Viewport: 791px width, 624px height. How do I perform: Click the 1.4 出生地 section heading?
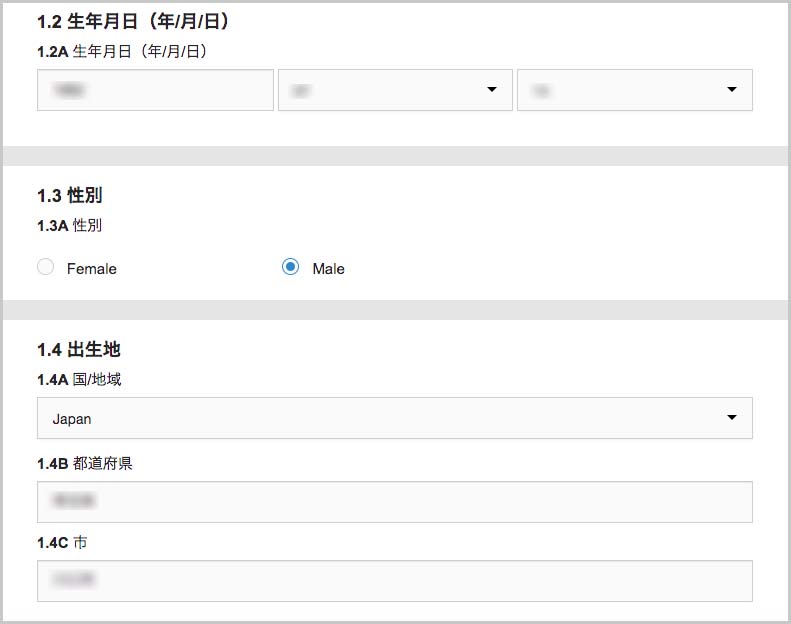pyautogui.click(x=79, y=350)
